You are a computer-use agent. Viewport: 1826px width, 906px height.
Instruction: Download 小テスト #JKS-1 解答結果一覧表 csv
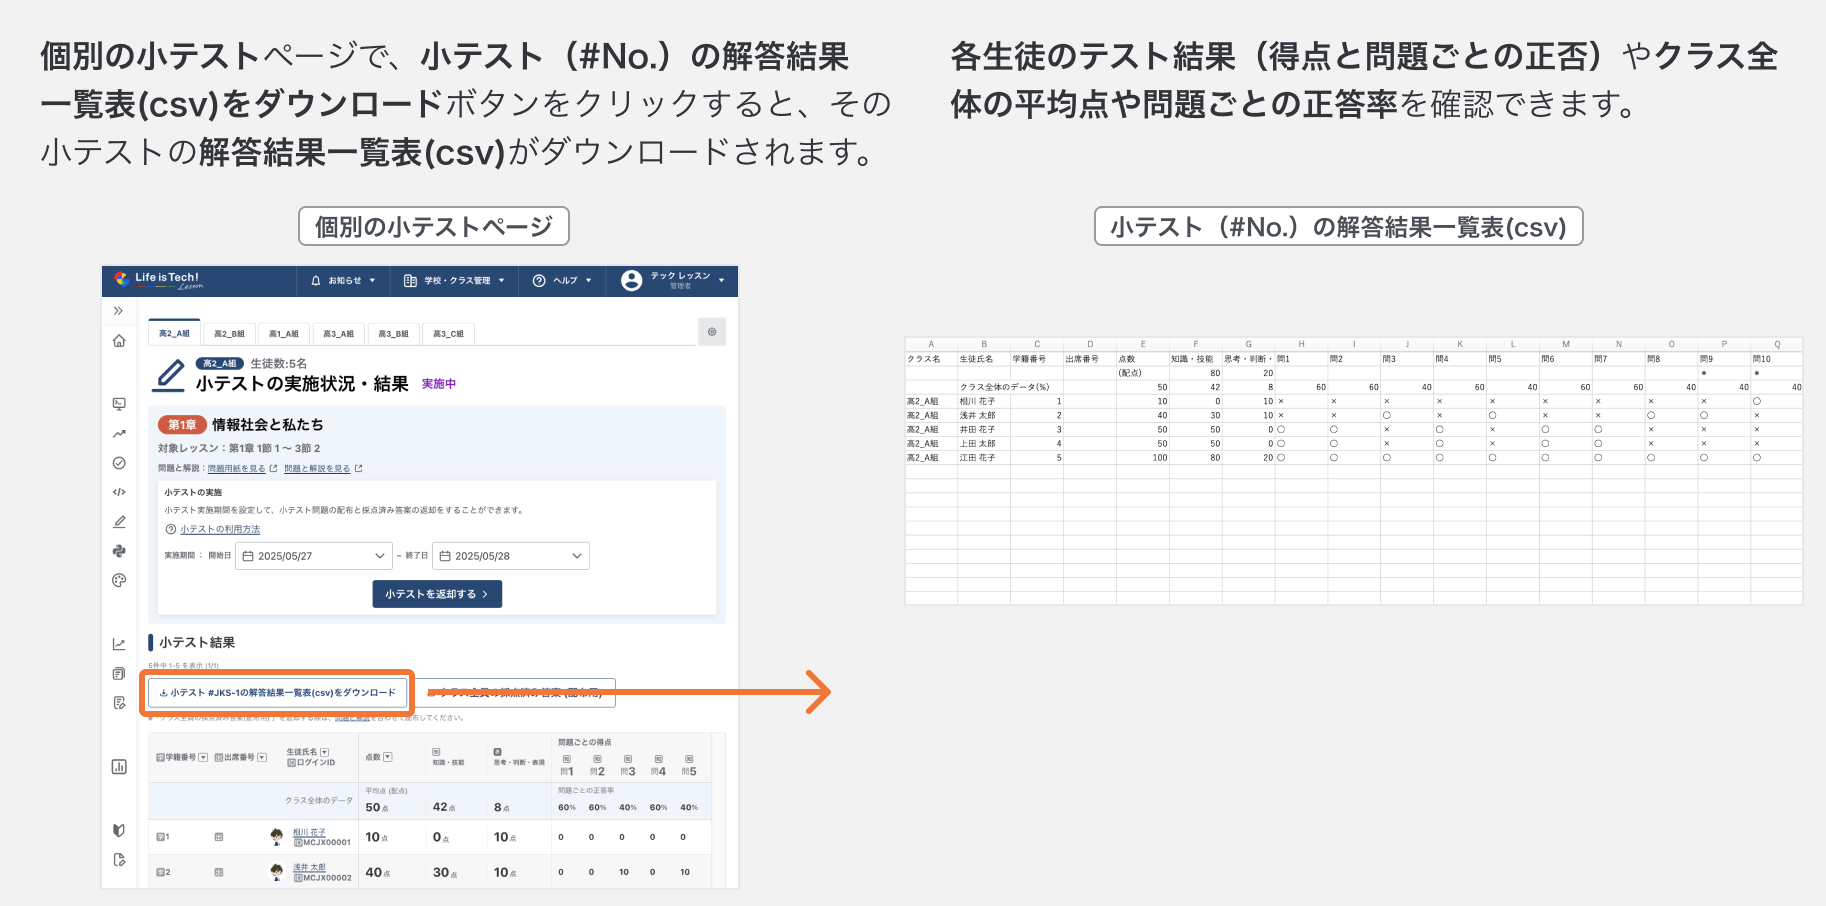pyautogui.click(x=277, y=692)
